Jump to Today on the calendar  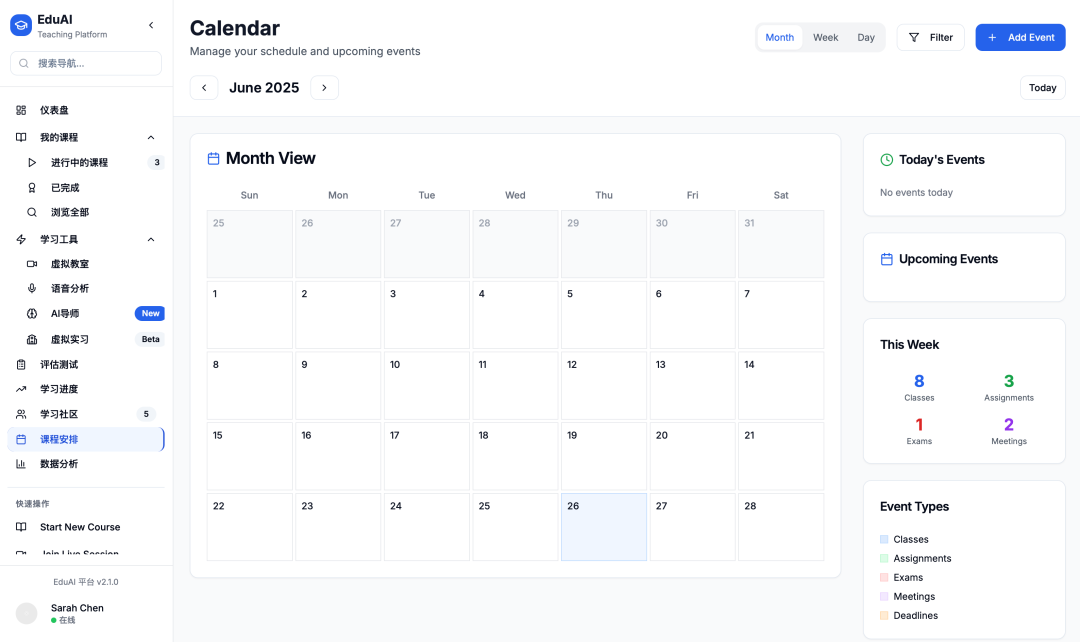pos(1042,88)
